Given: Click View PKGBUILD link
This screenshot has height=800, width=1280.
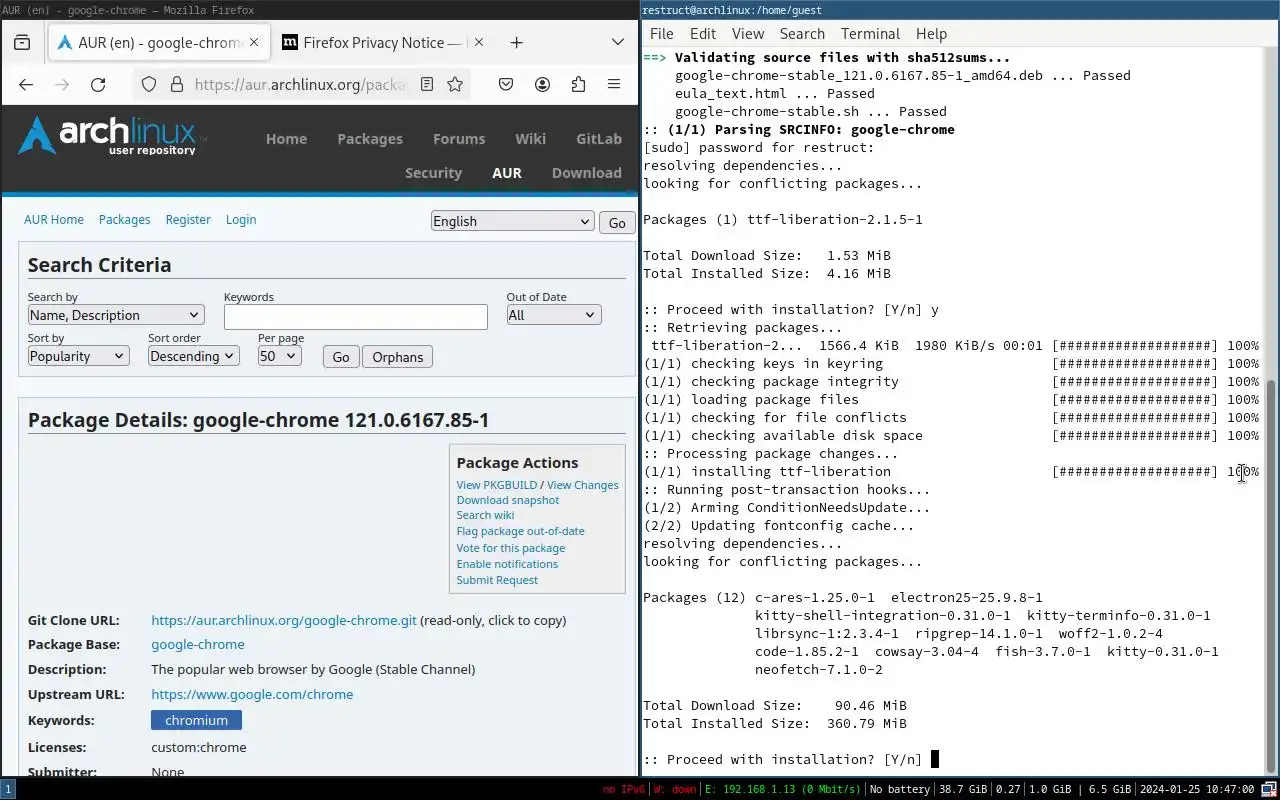Looking at the screenshot, I should coord(497,485).
